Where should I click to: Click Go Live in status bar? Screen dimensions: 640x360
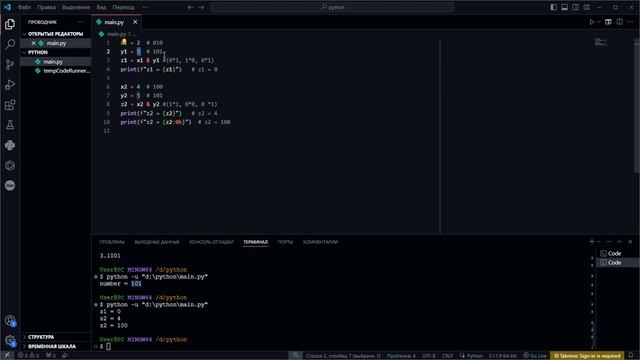(x=535, y=356)
